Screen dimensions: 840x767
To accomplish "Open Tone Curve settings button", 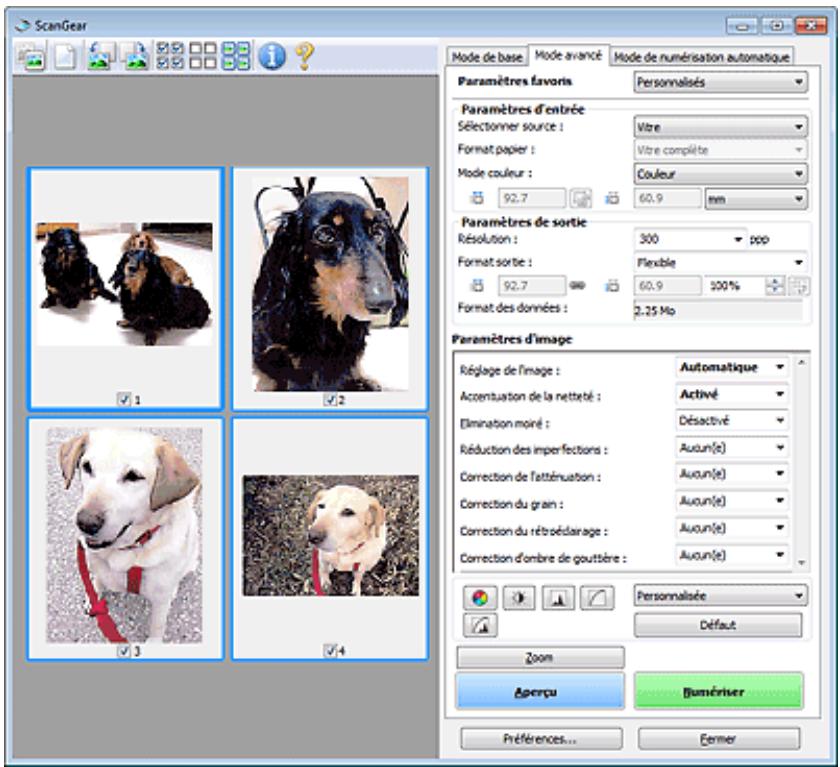I will 597,598.
